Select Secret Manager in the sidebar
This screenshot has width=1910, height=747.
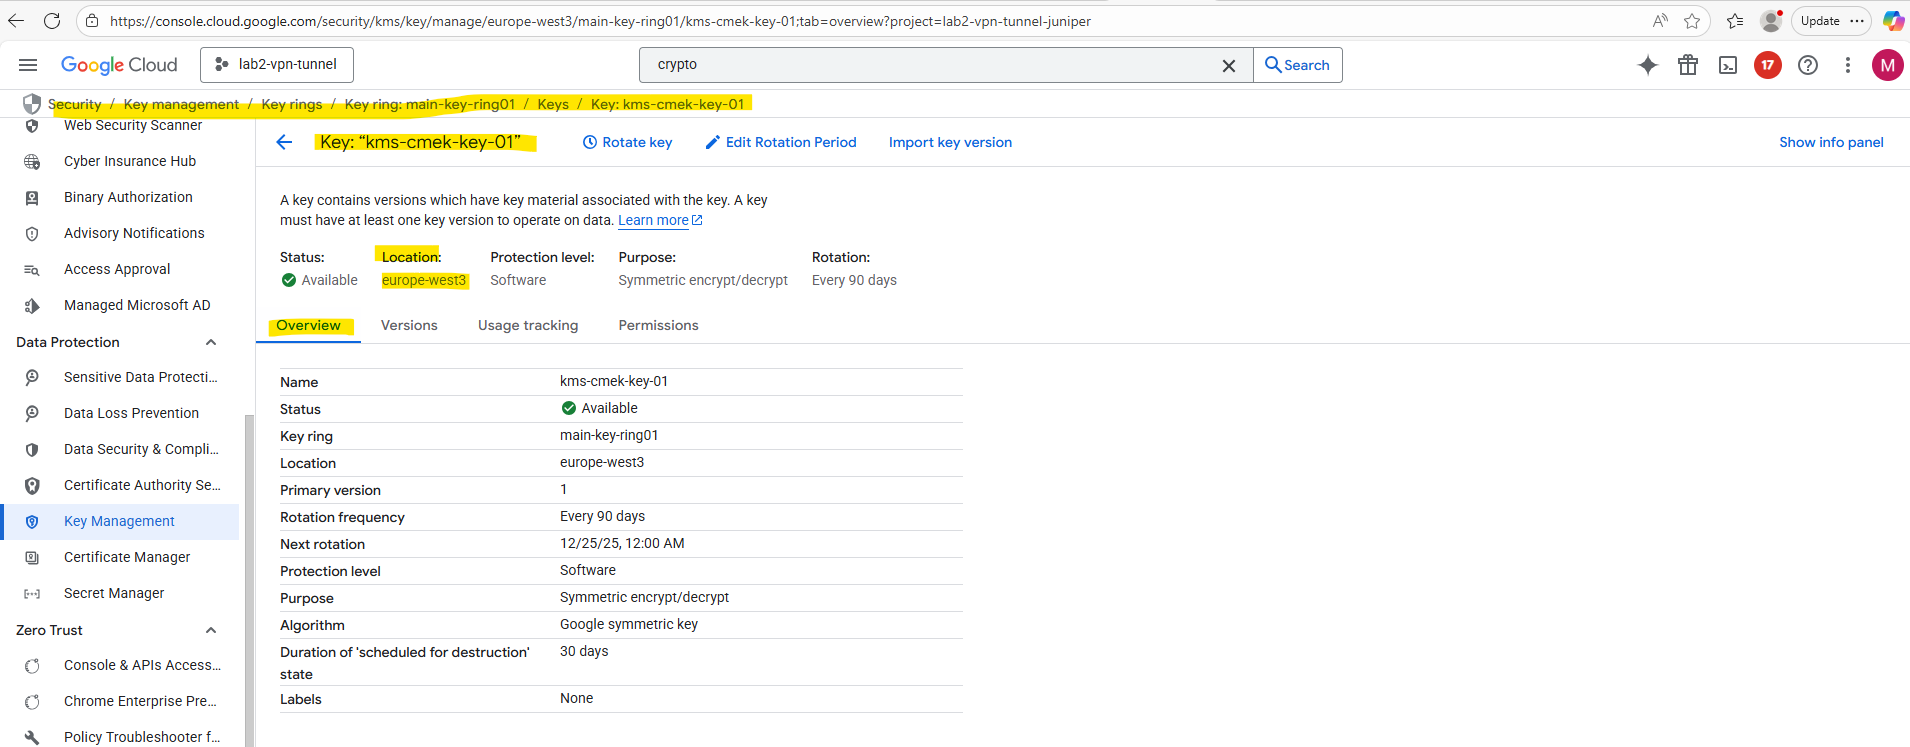pyautogui.click(x=114, y=593)
